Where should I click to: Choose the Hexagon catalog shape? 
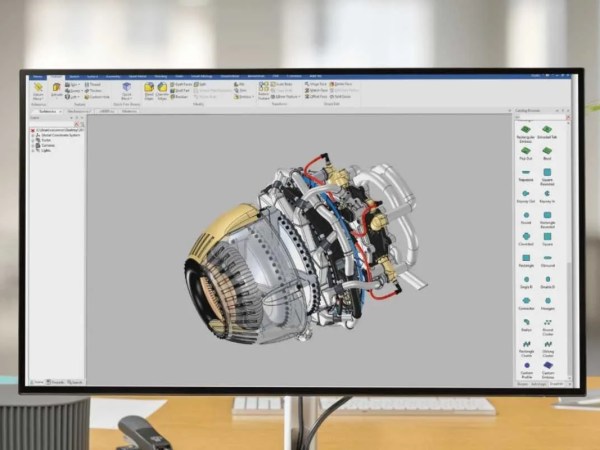pos(548,303)
